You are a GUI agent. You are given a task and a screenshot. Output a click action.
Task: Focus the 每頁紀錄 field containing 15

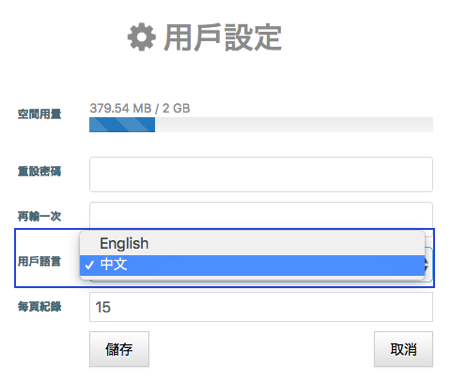click(x=261, y=307)
